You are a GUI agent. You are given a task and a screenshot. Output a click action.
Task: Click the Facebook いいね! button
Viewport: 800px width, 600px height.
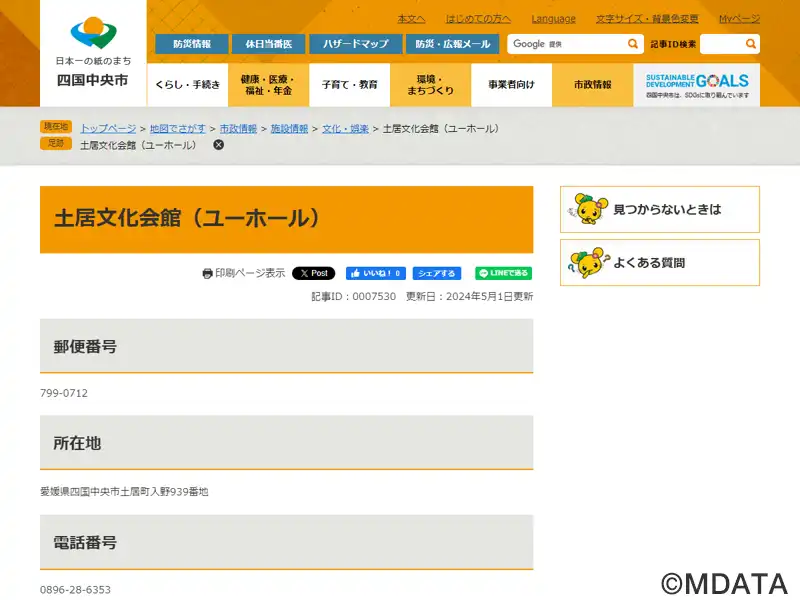(376, 273)
